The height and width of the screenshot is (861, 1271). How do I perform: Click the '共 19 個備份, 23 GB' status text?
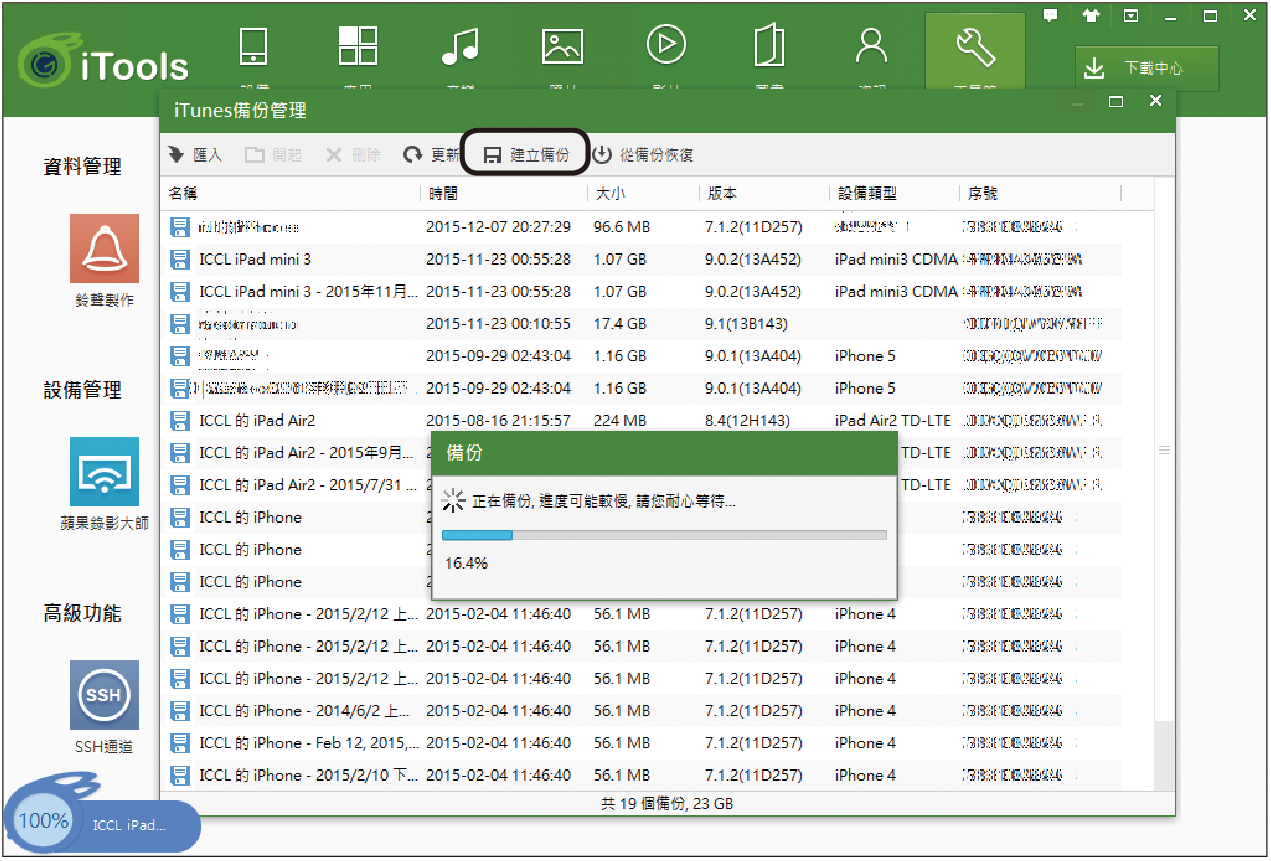[666, 804]
